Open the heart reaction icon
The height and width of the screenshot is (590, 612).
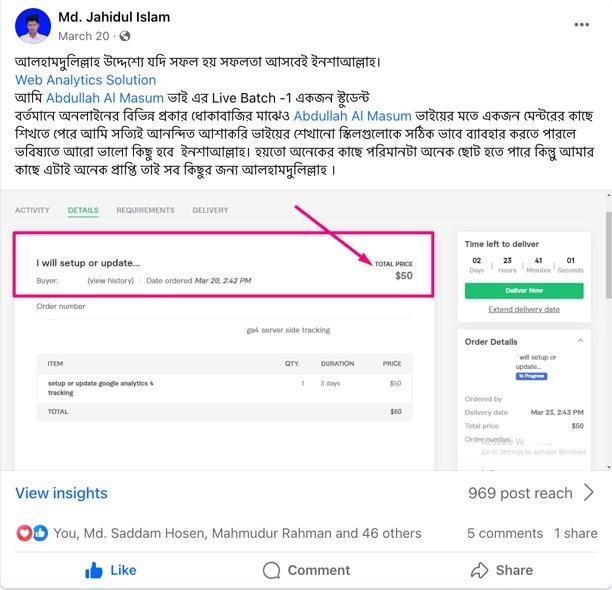[24, 533]
